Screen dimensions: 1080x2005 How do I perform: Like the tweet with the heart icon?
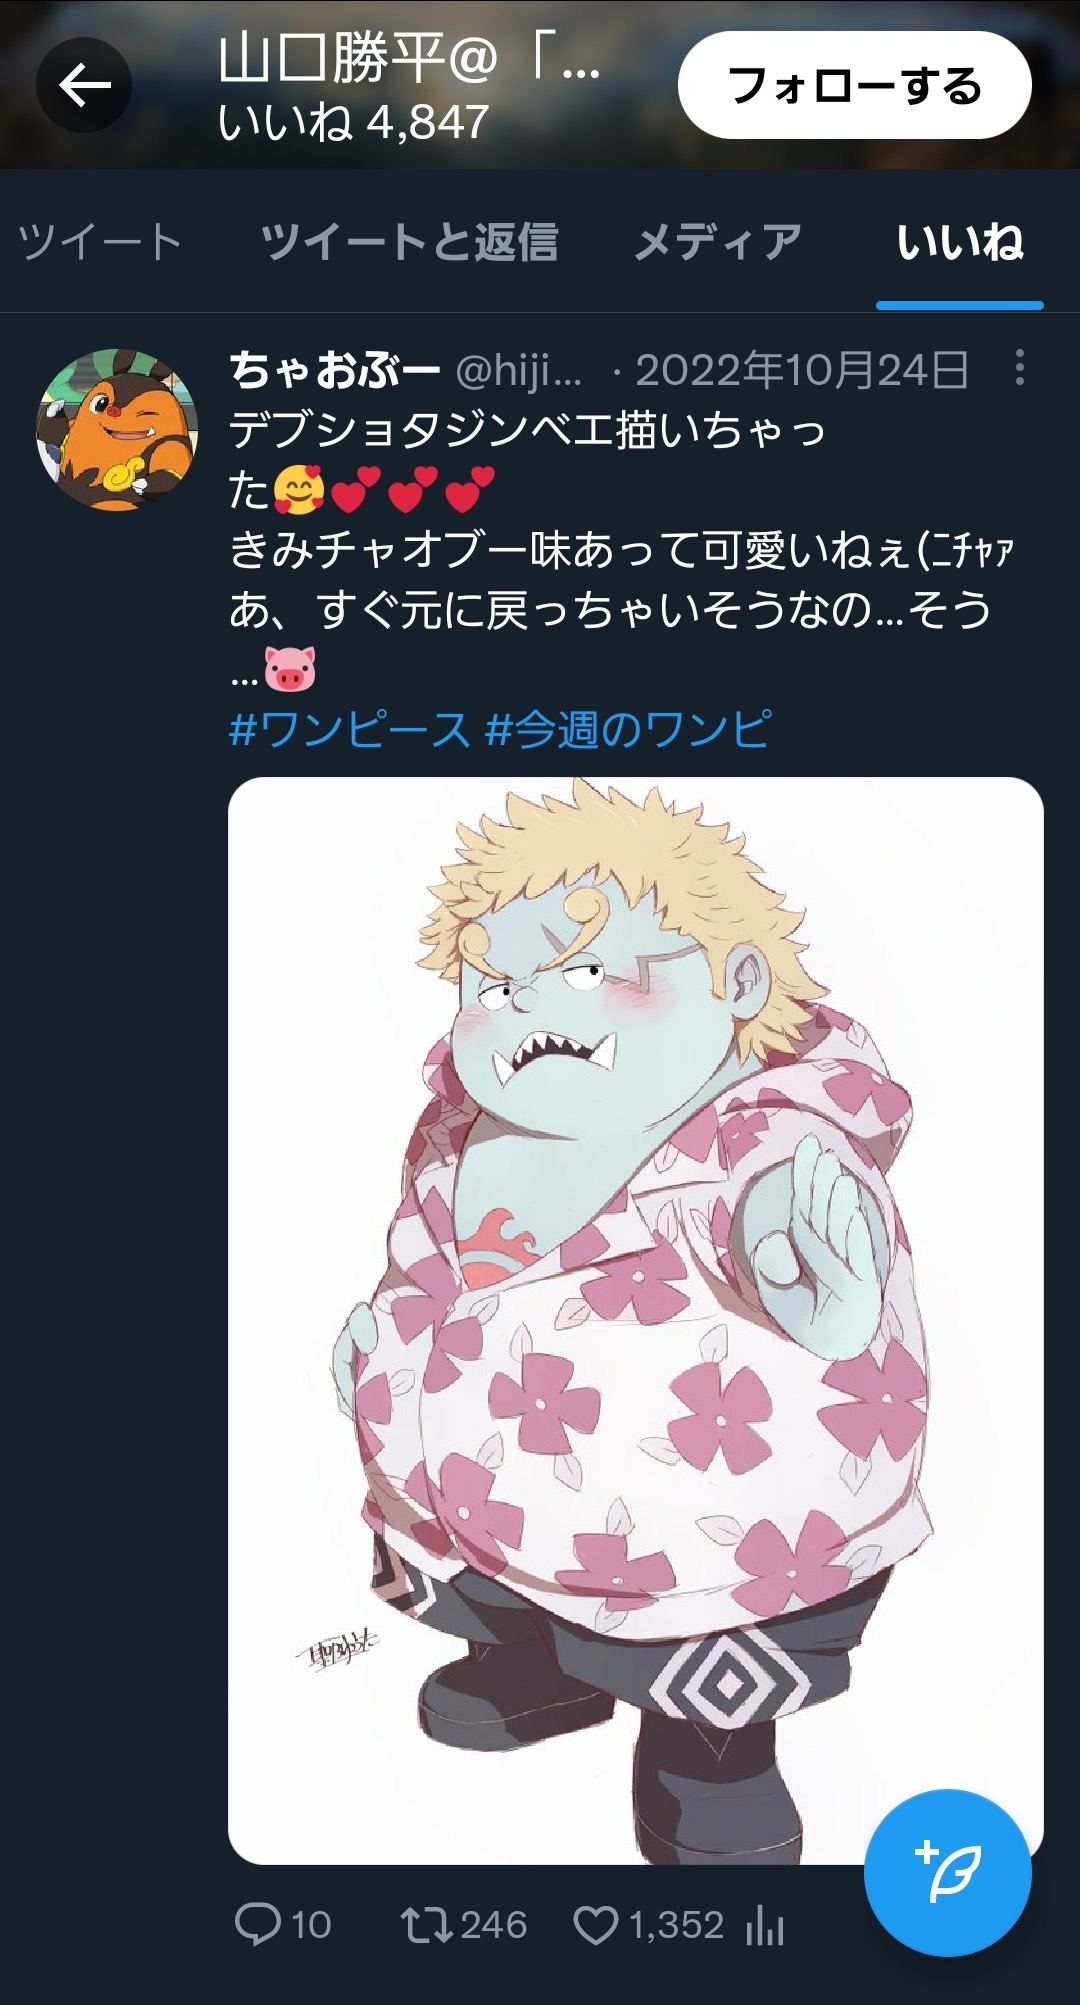[x=596, y=1925]
